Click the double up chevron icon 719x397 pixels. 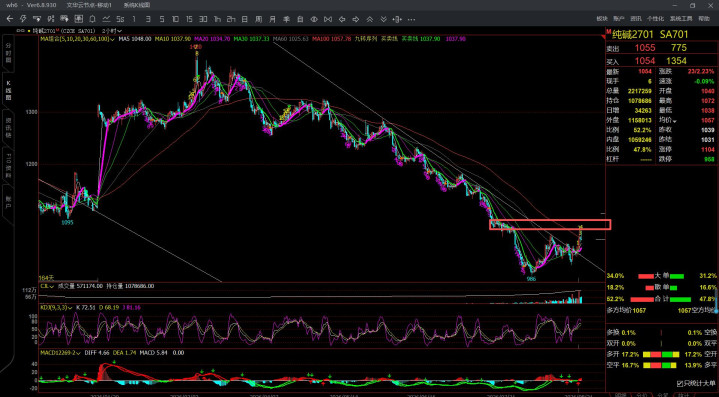point(370,19)
